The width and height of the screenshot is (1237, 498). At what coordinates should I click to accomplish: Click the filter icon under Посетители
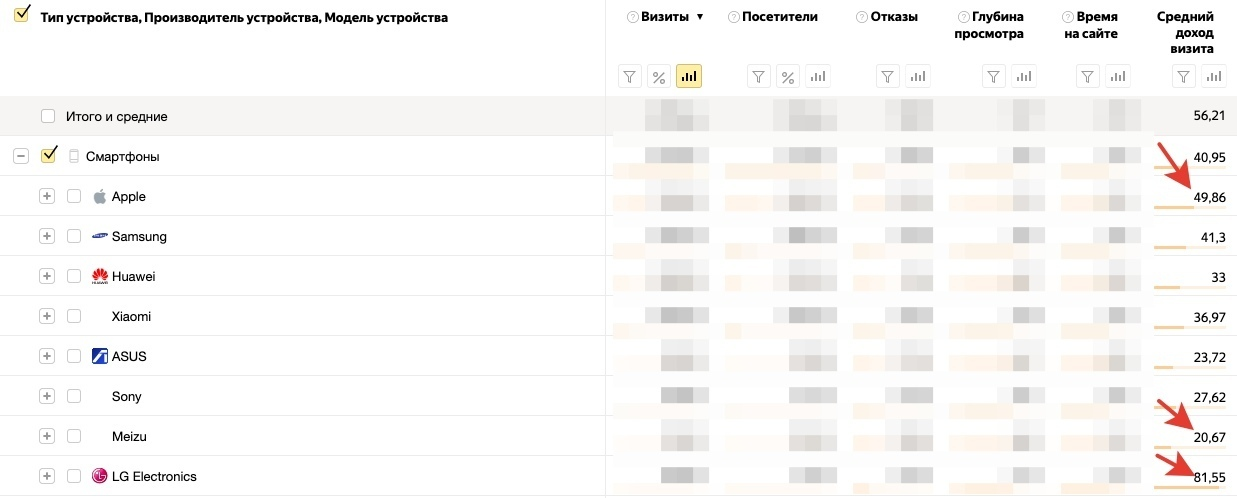click(759, 76)
